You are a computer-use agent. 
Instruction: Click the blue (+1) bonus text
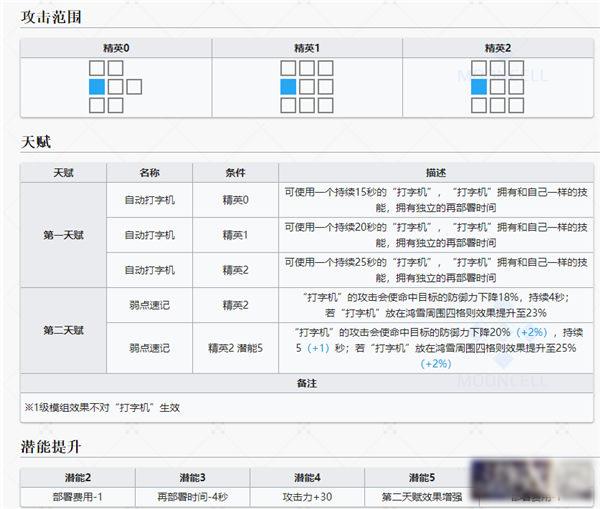(x=318, y=348)
